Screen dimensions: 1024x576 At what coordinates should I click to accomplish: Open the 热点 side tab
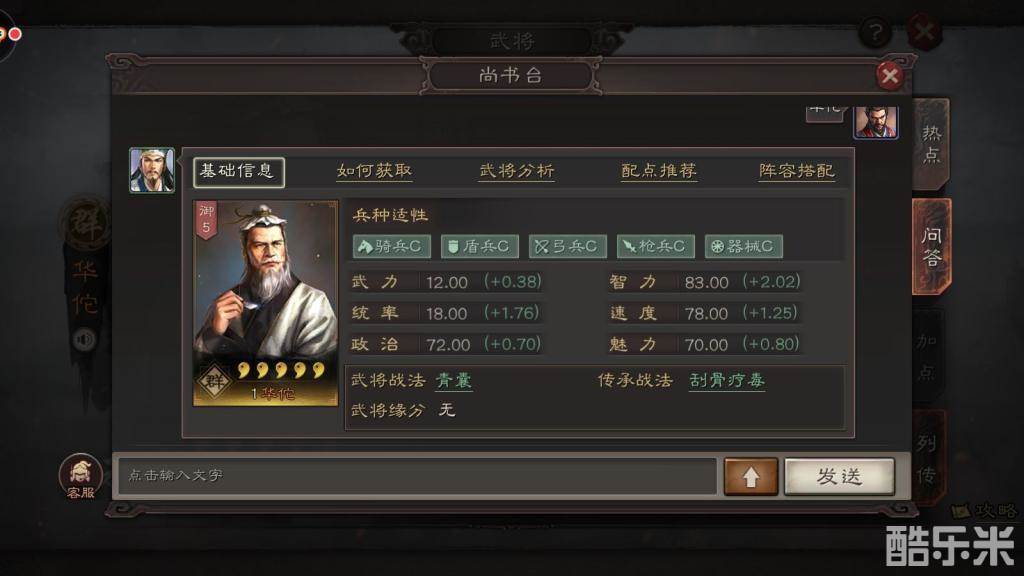point(931,144)
